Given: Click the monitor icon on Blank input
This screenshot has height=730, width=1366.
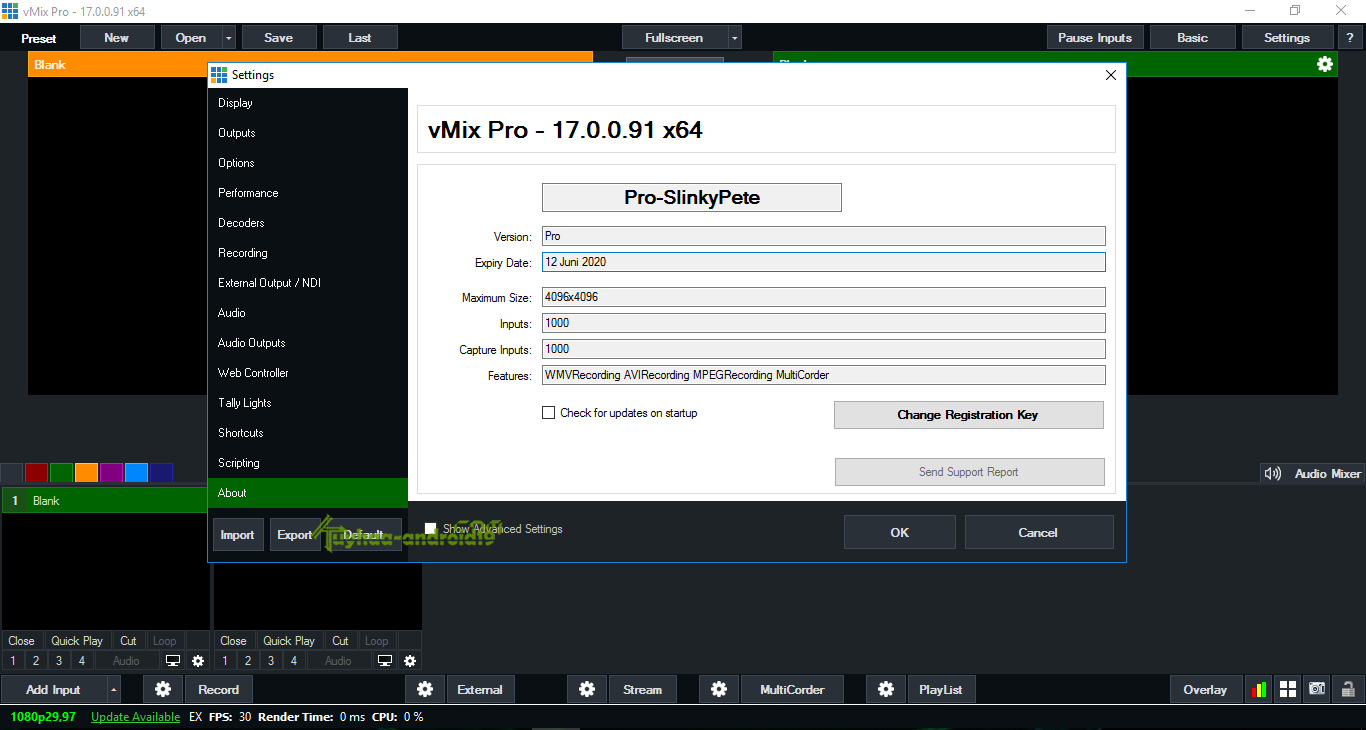Looking at the screenshot, I should point(173,661).
